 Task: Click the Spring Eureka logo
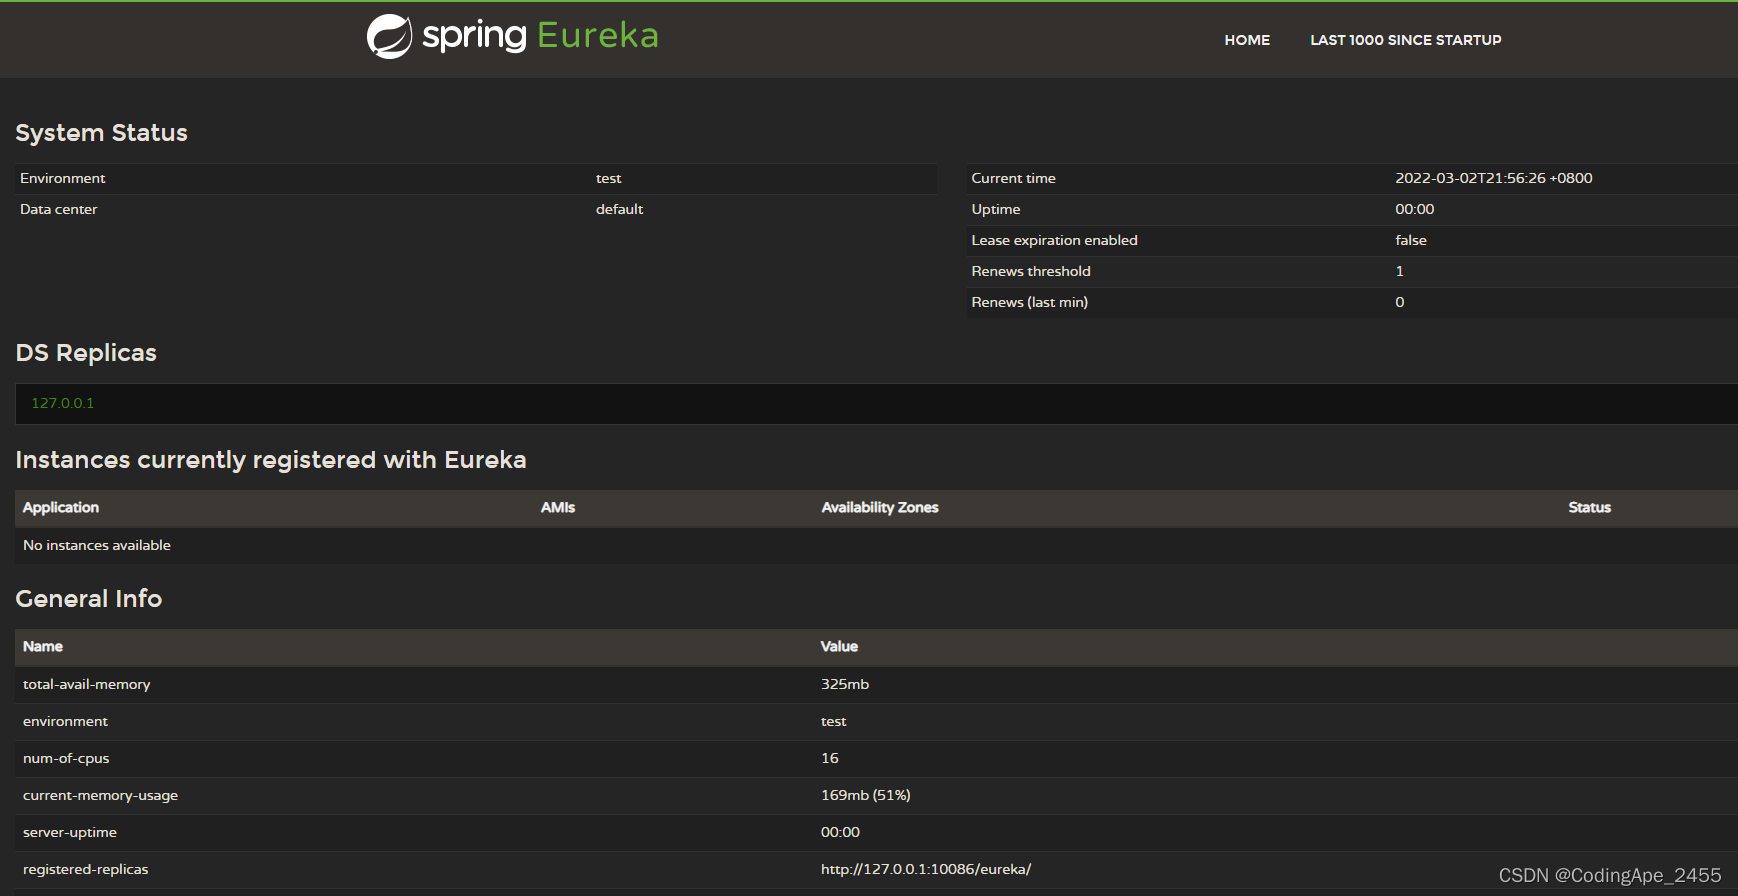click(x=512, y=36)
